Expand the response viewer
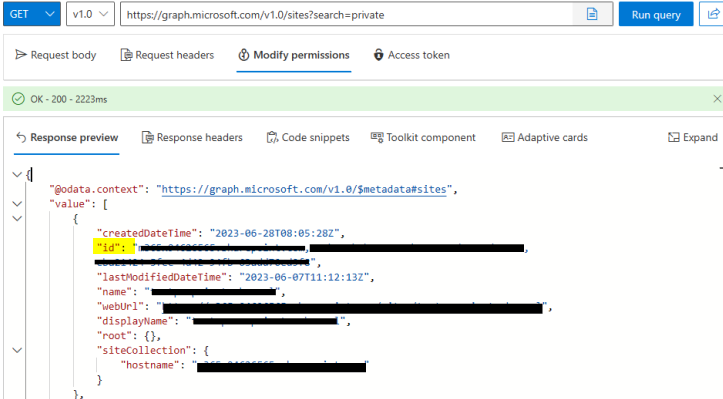Viewport: 723px width, 399px height. point(693,137)
